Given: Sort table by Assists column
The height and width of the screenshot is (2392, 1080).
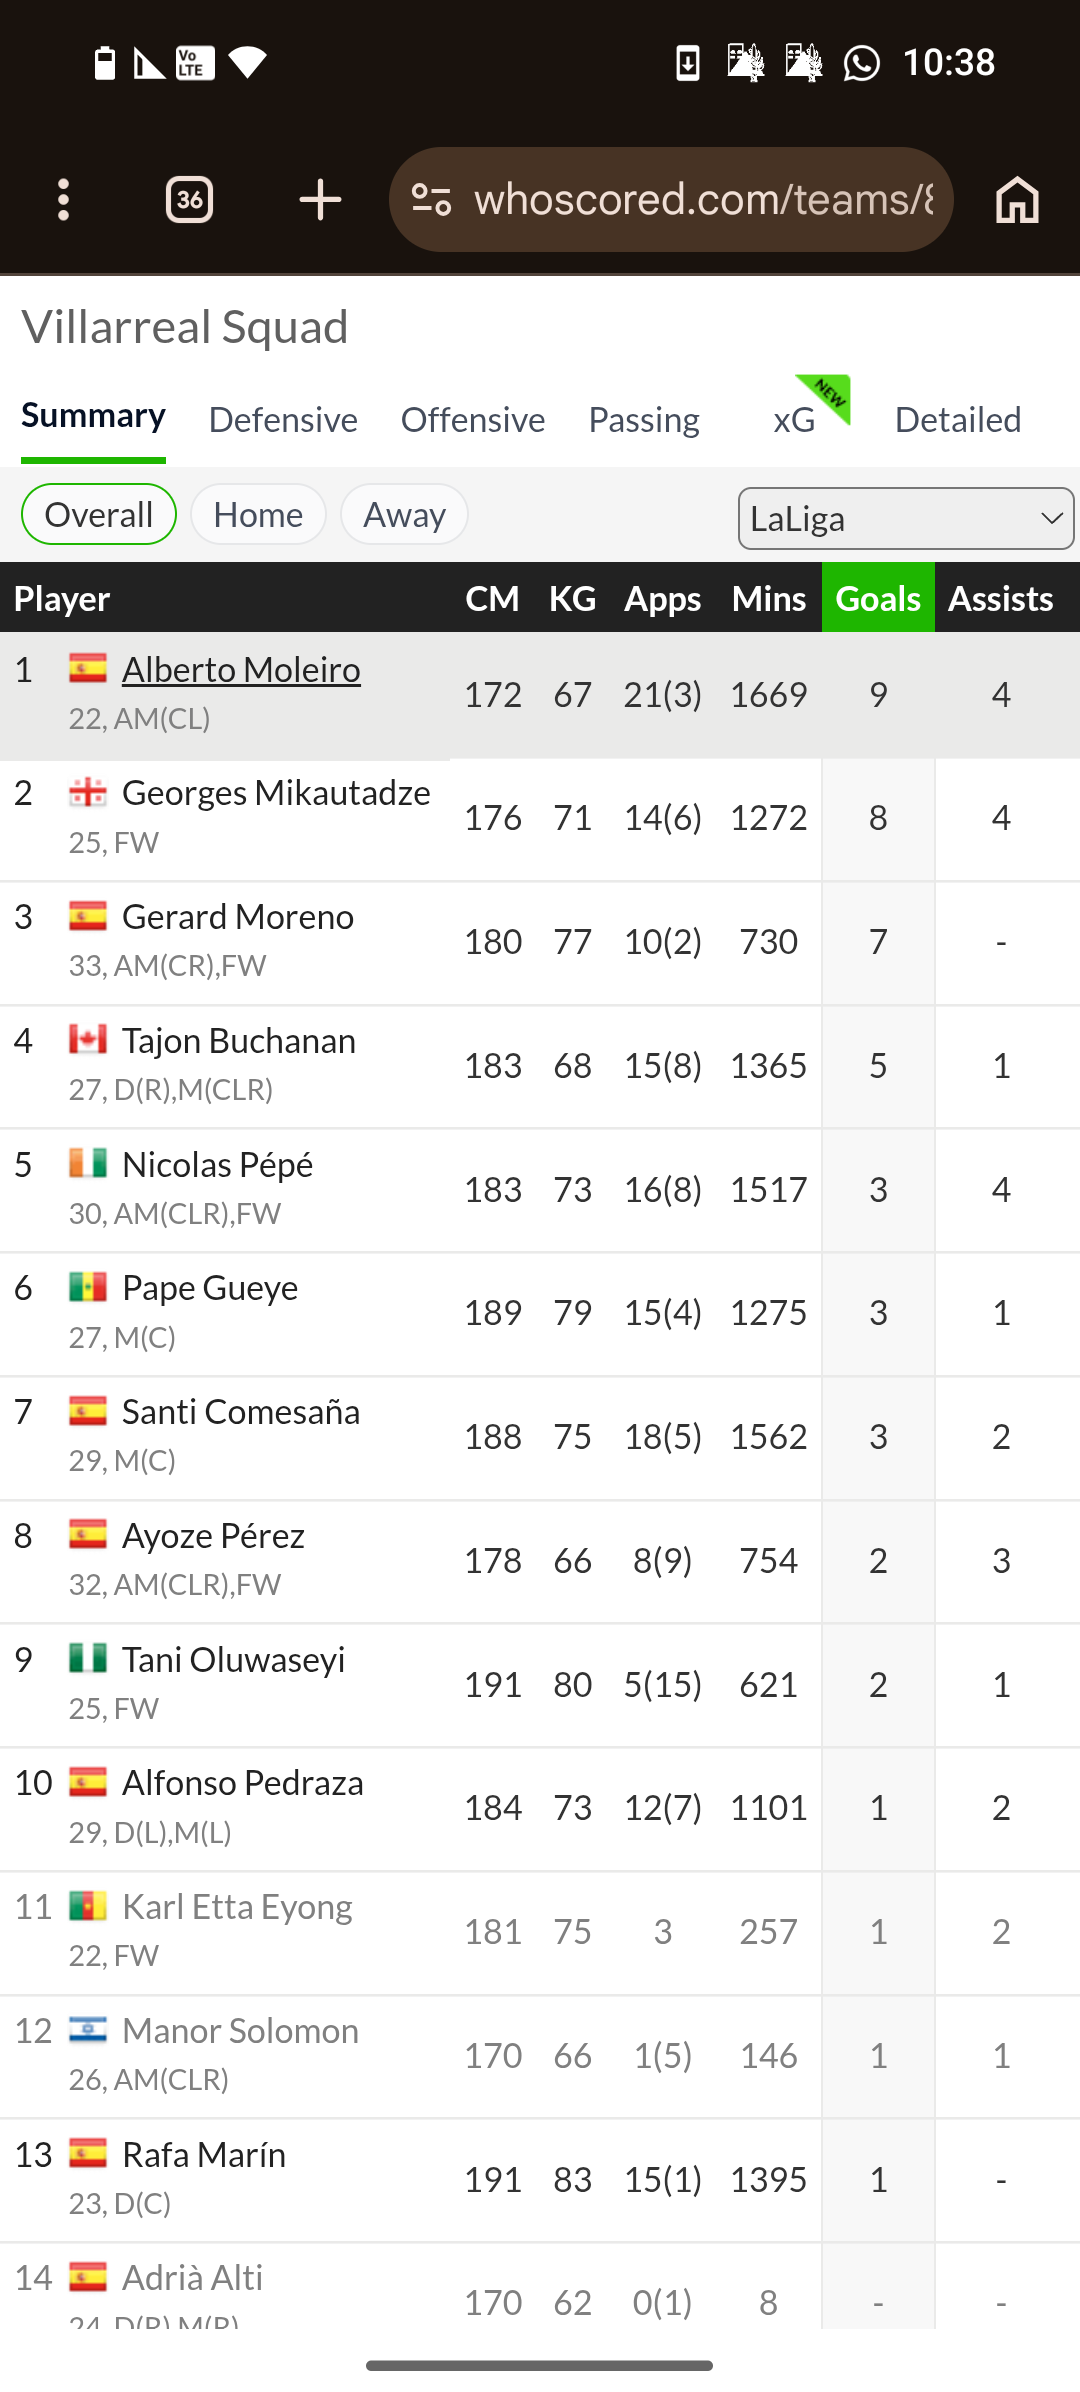Looking at the screenshot, I should (1001, 598).
